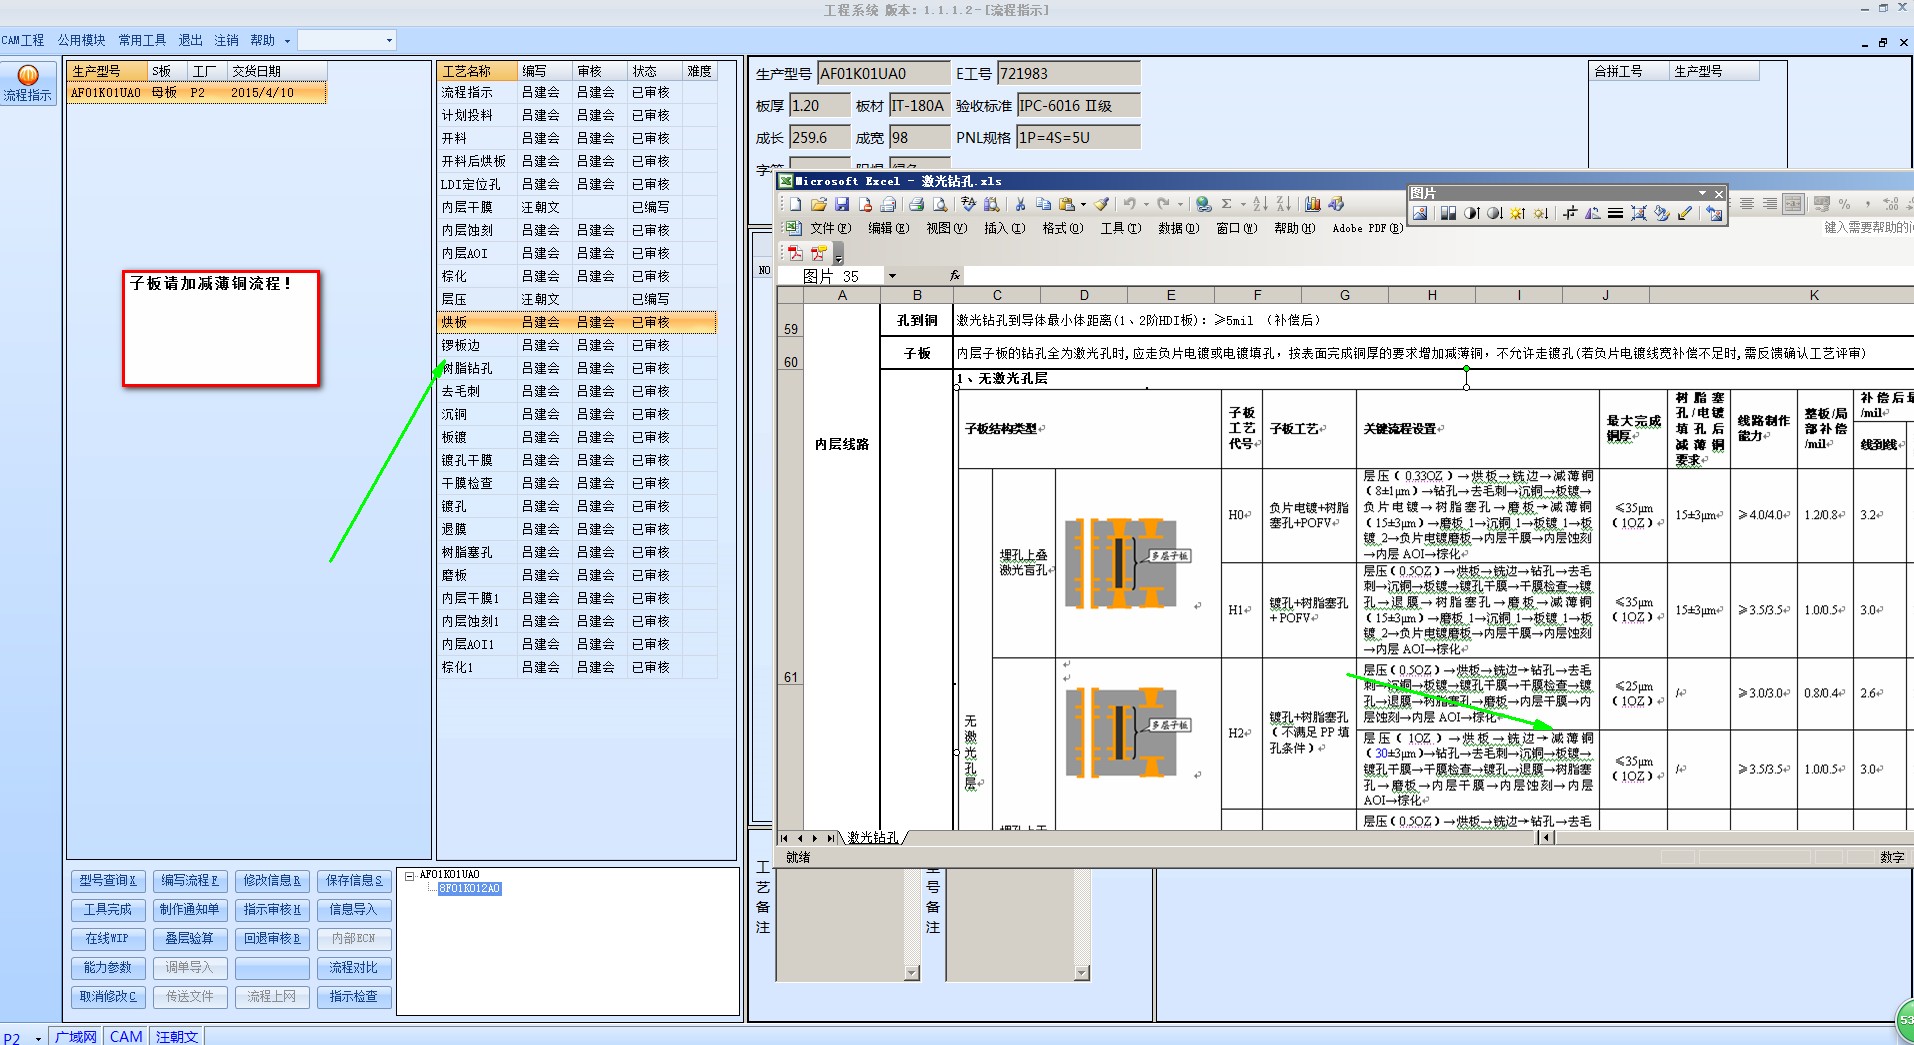Run Excel spelling check icon
Viewport: 1914px width, 1045px height.
(968, 204)
